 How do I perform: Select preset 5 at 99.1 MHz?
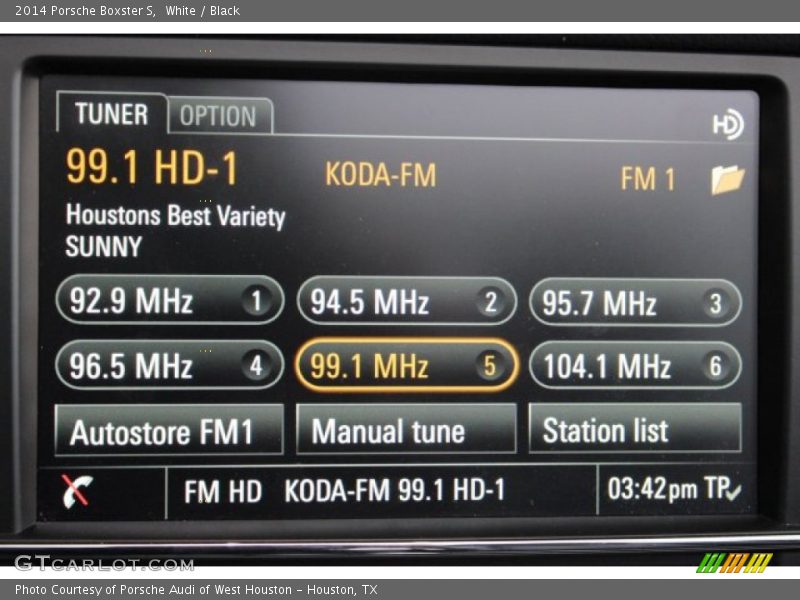[407, 365]
